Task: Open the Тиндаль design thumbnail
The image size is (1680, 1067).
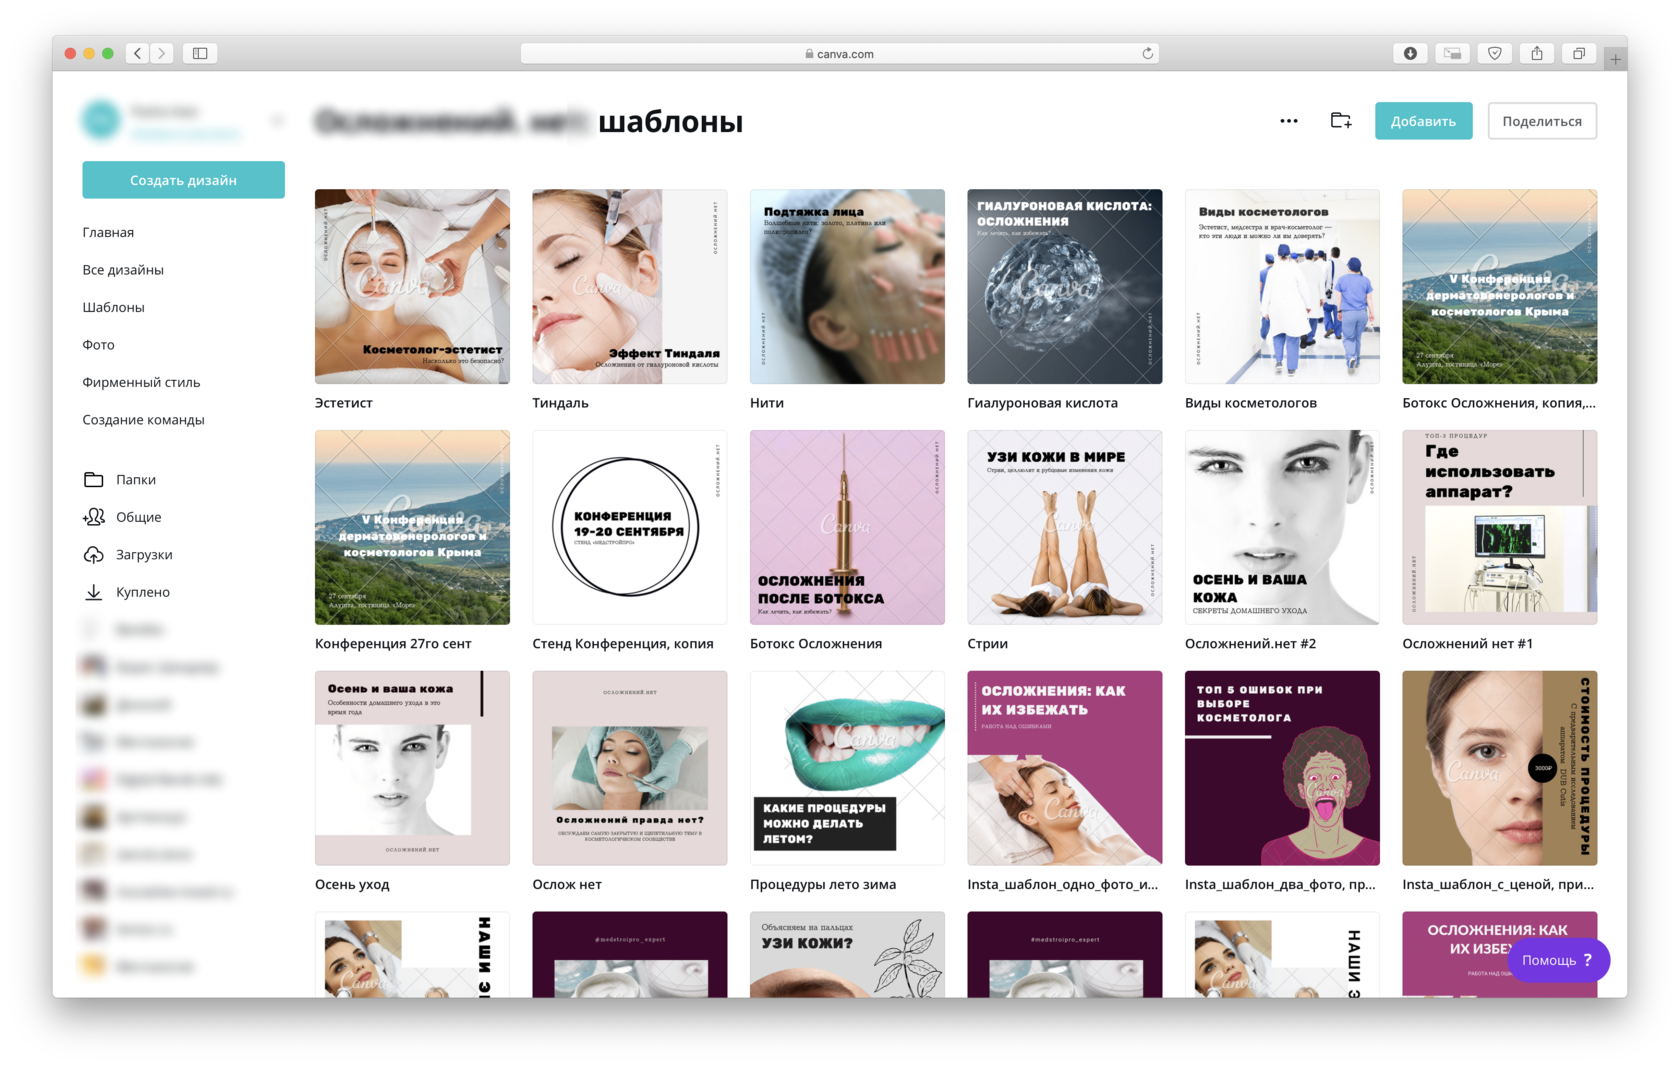Action: tap(630, 287)
